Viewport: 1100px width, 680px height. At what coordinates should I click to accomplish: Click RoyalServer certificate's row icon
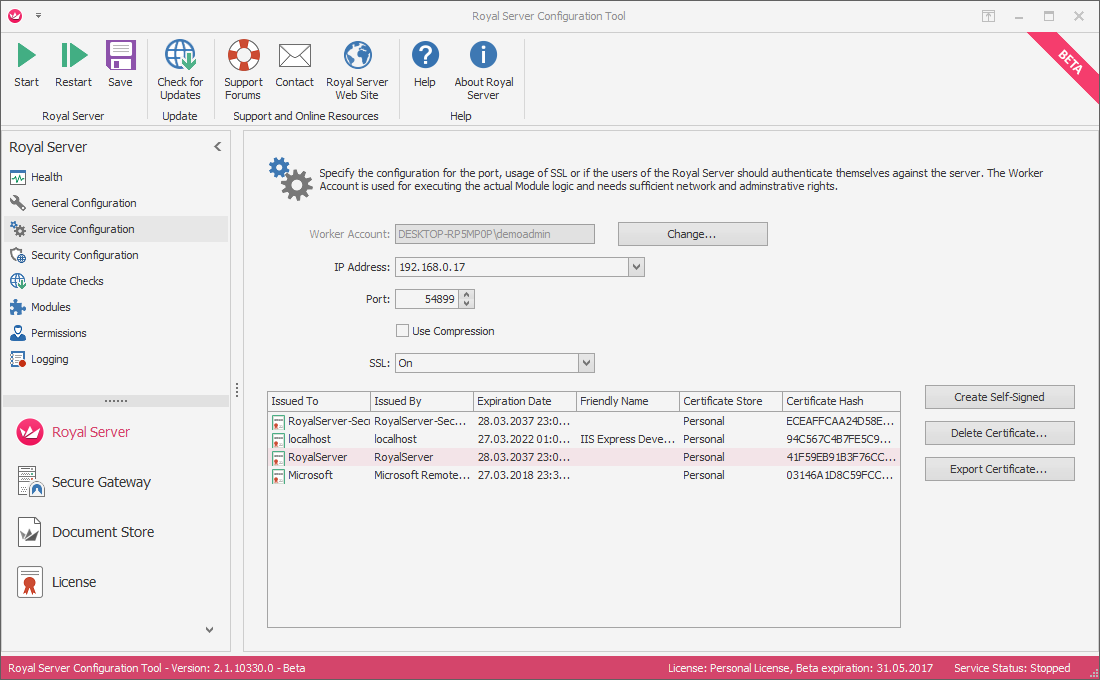[x=279, y=458]
